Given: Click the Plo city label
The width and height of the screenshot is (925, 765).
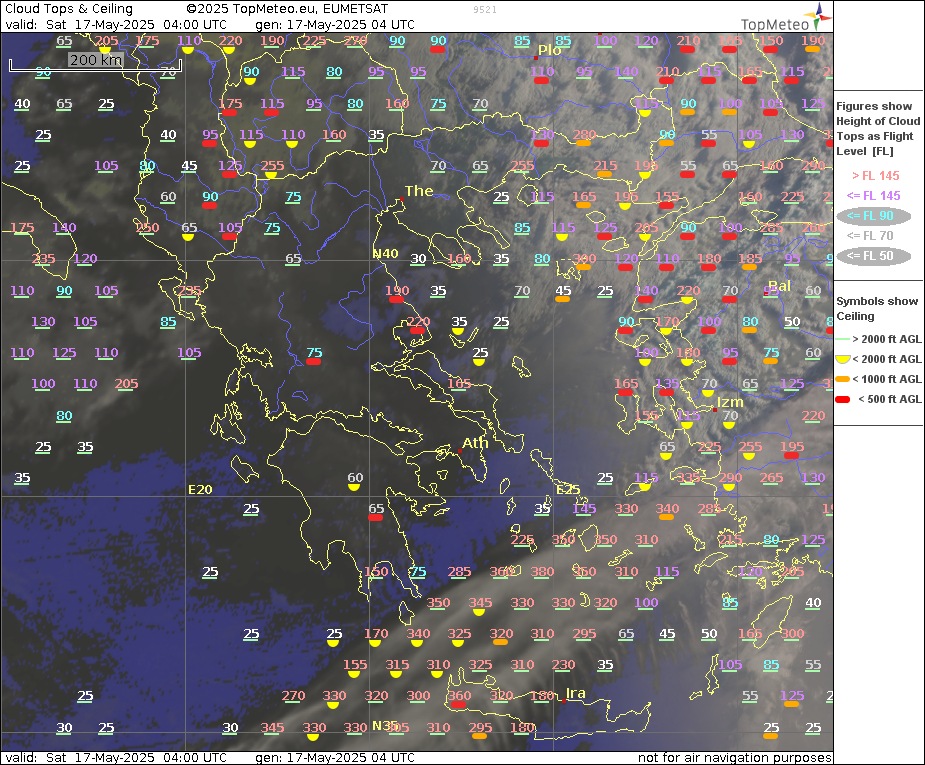Looking at the screenshot, I should pyautogui.click(x=549, y=50).
